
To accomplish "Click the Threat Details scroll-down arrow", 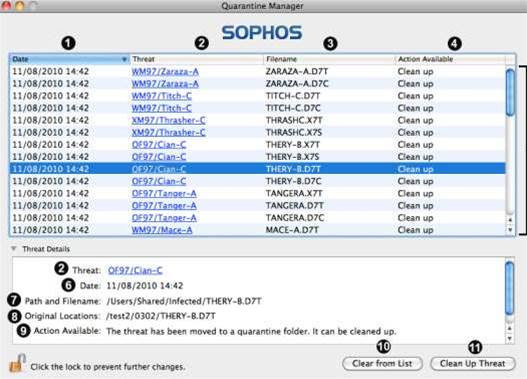I will coord(510,338).
